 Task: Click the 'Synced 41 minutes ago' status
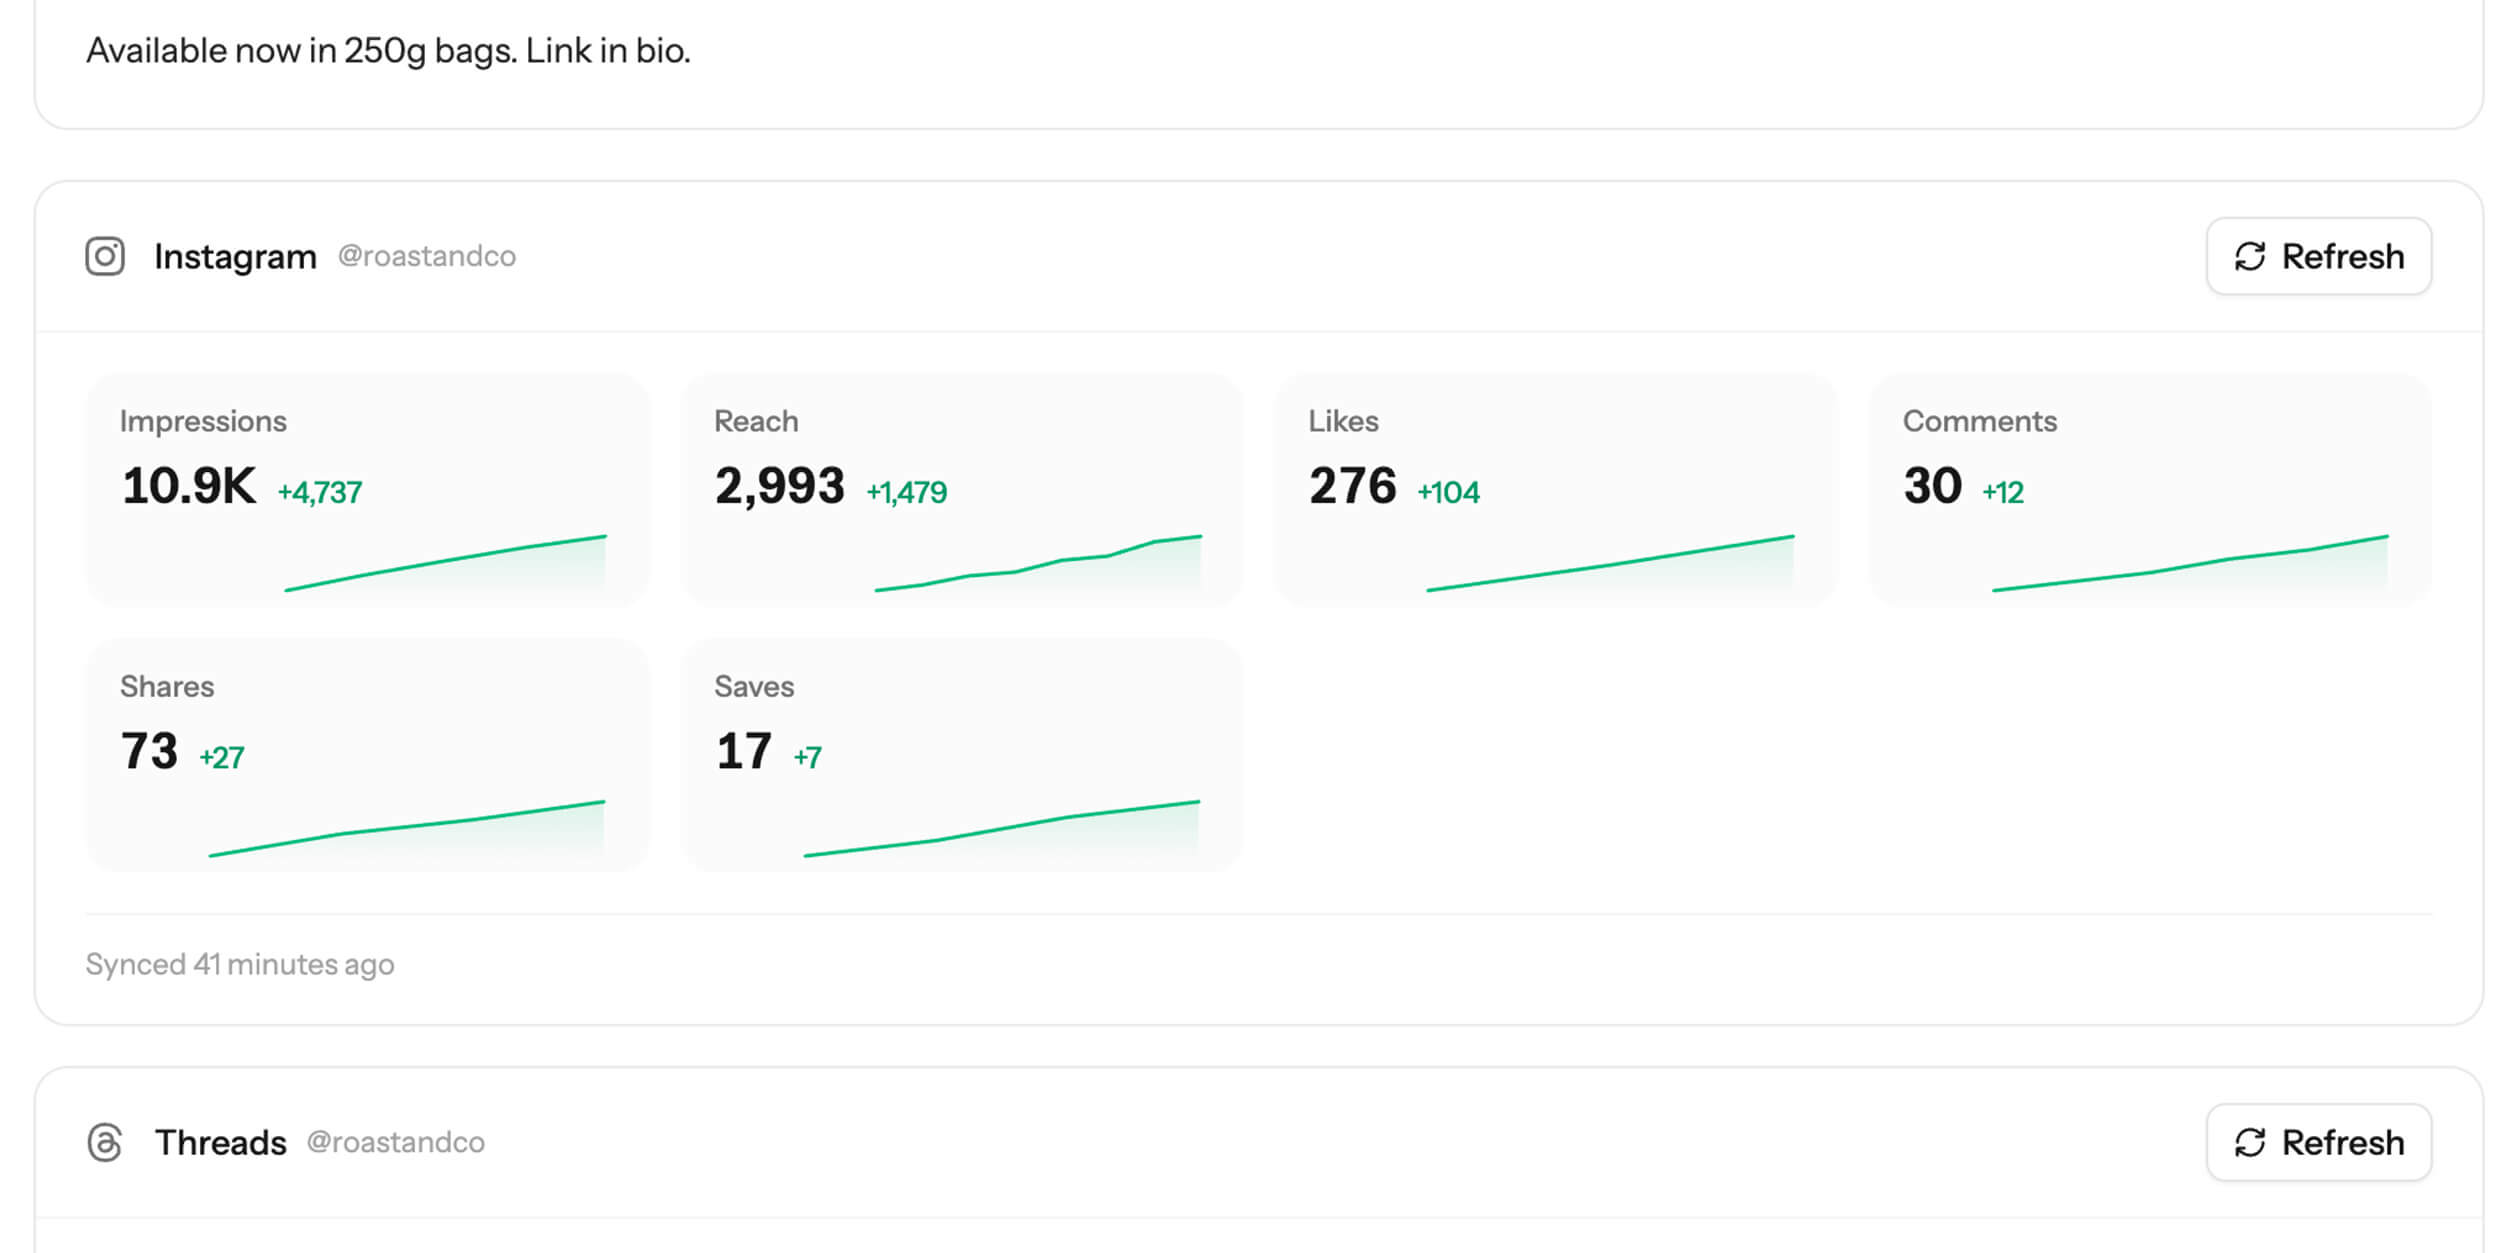[x=240, y=964]
